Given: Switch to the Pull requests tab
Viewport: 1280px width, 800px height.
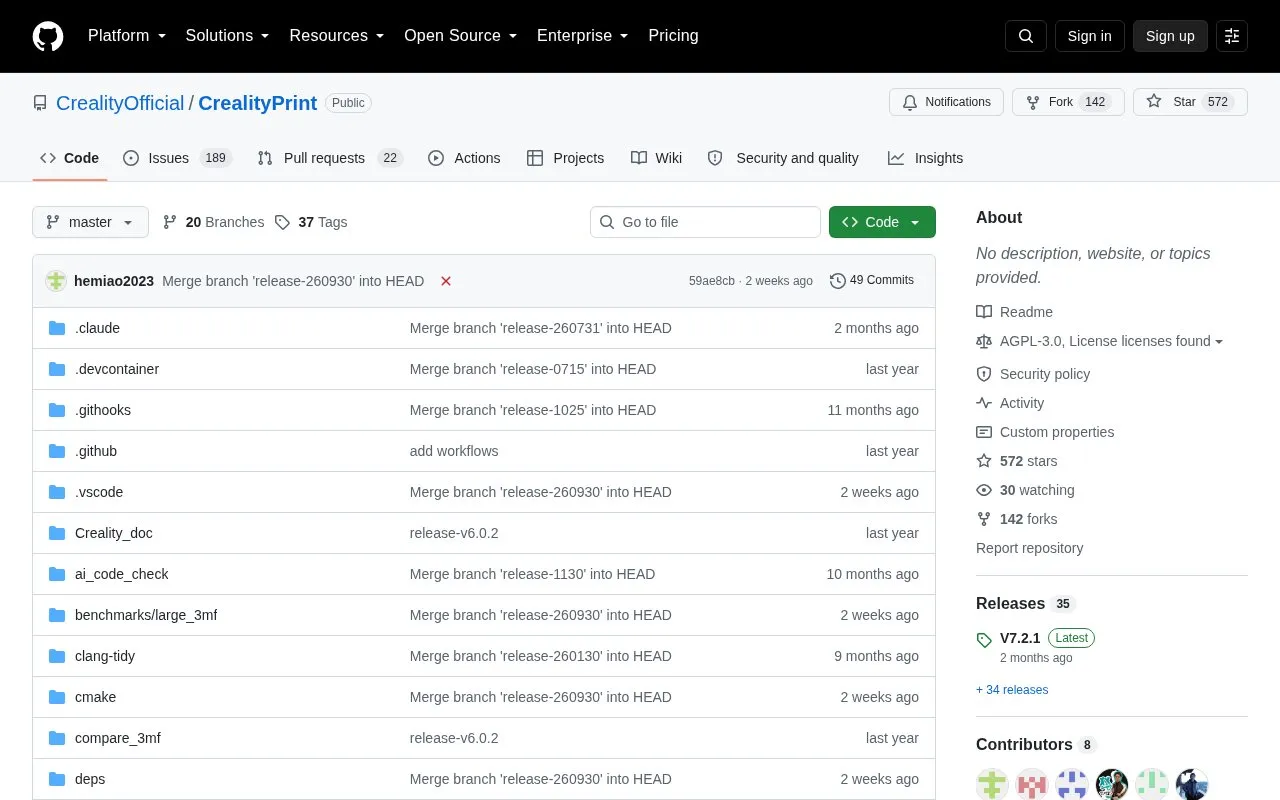Looking at the screenshot, I should click(329, 158).
